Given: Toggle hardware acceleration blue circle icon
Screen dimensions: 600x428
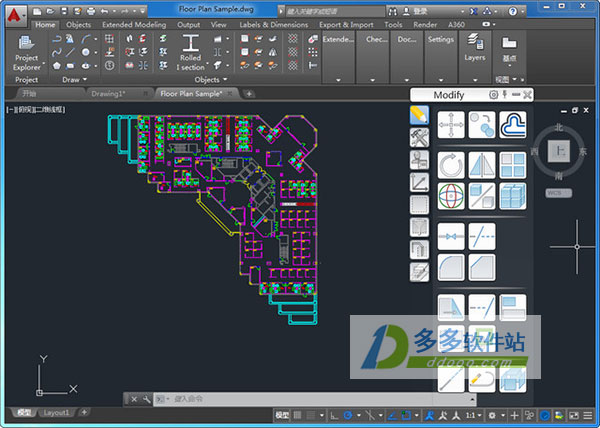Looking at the screenshot, I should pos(545,415).
